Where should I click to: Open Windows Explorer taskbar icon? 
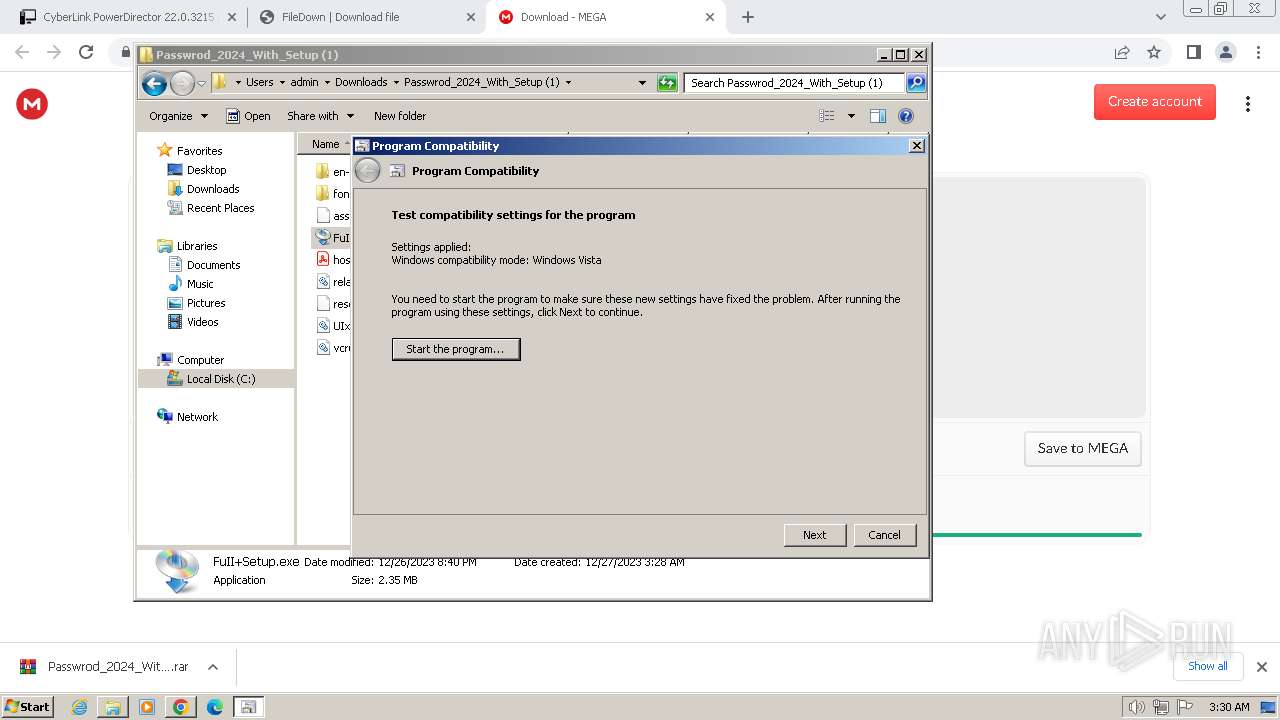pyautogui.click(x=113, y=707)
